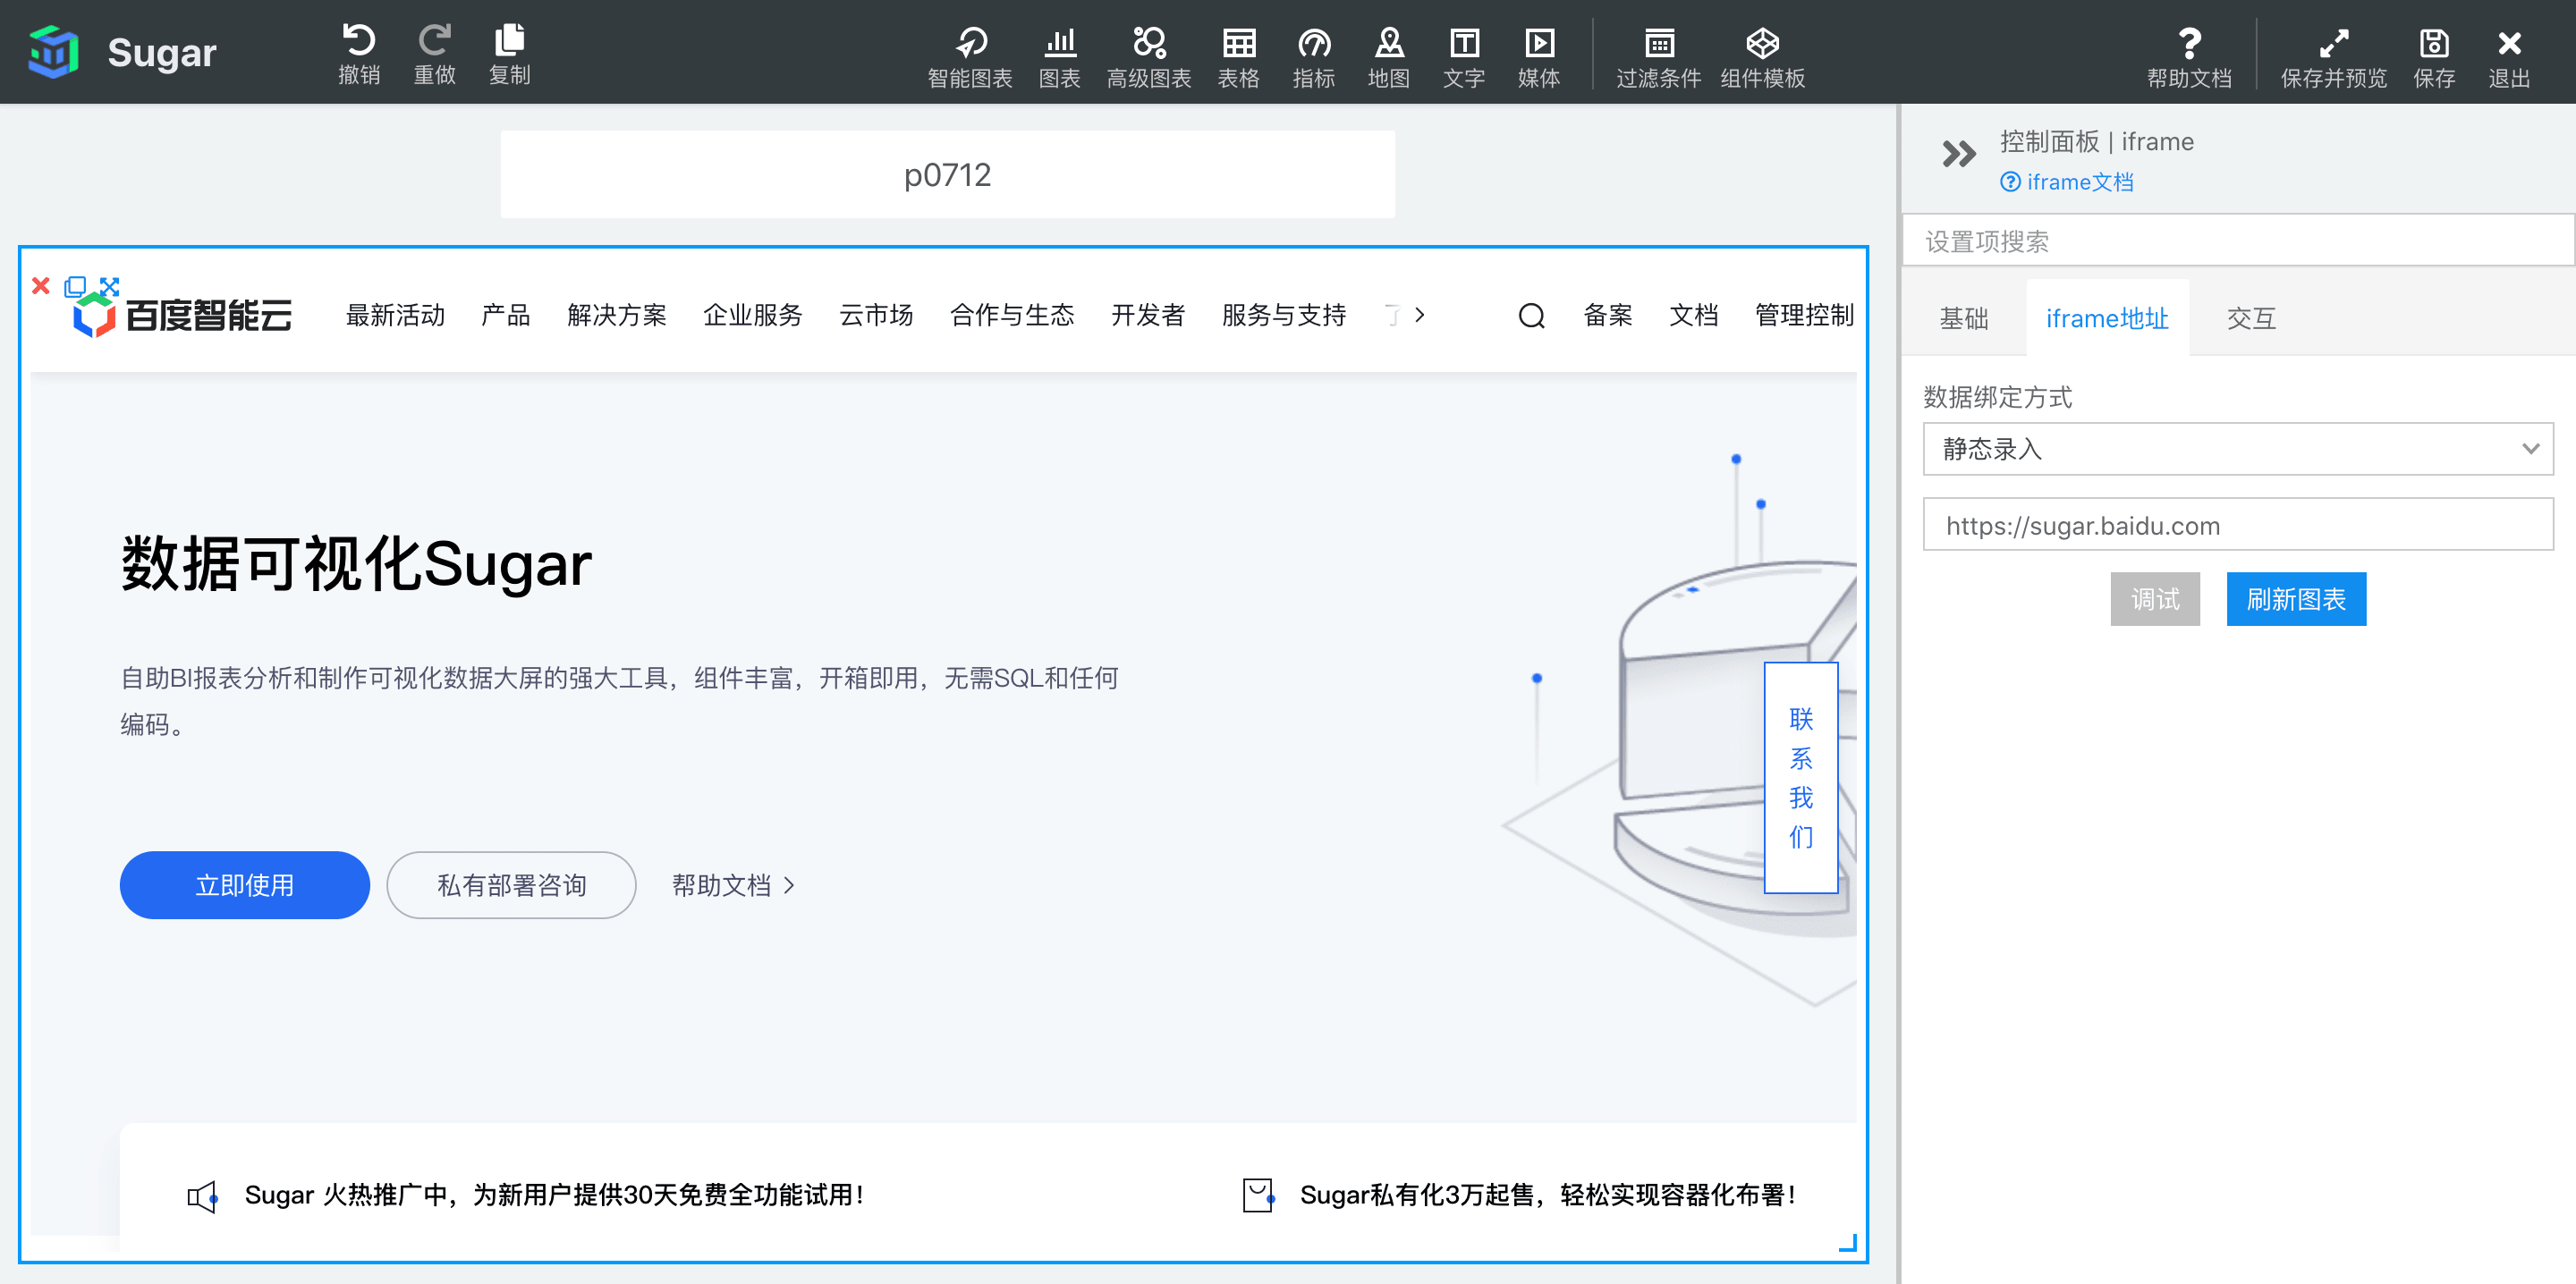The image size is (2576, 1284).
Task: Open 云市场 in the nav bar
Action: 876,315
